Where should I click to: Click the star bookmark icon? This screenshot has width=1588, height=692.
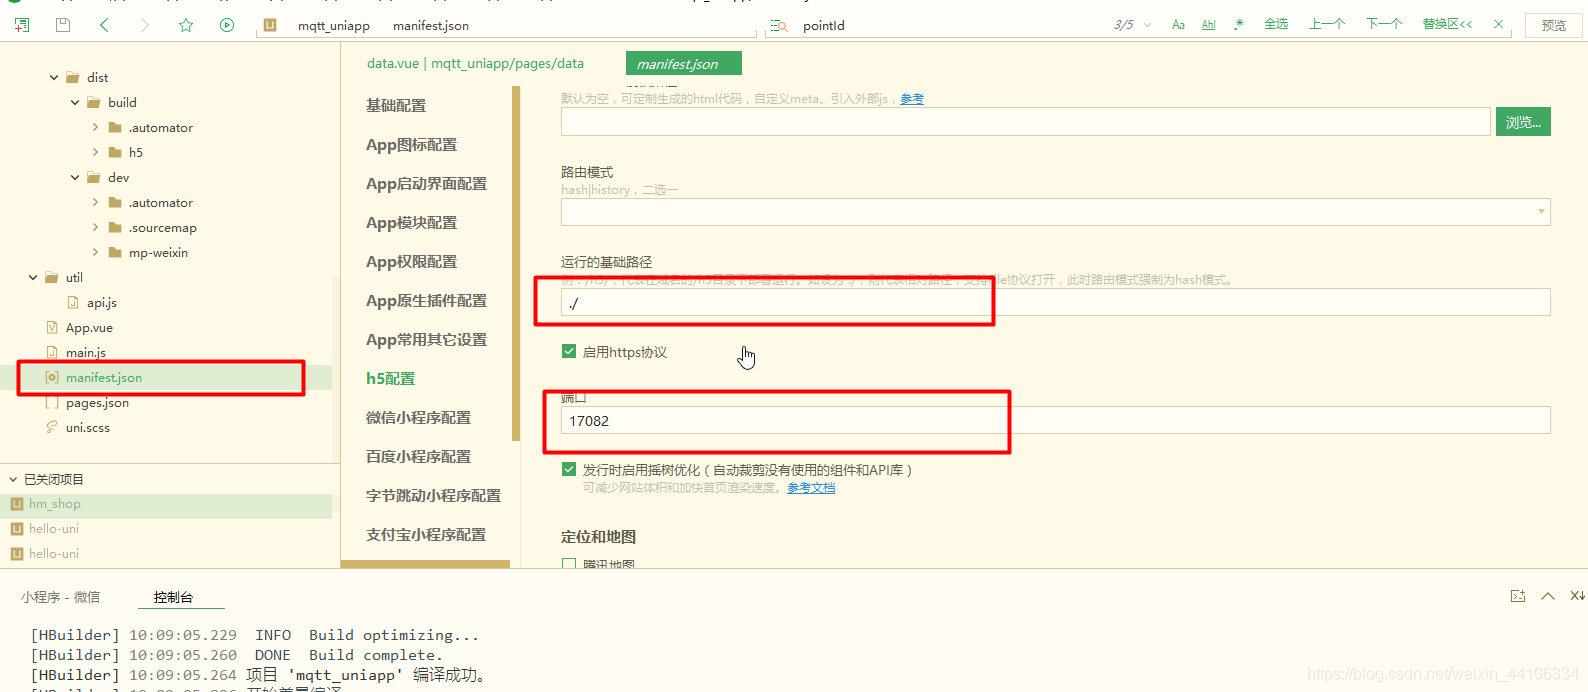tap(186, 25)
